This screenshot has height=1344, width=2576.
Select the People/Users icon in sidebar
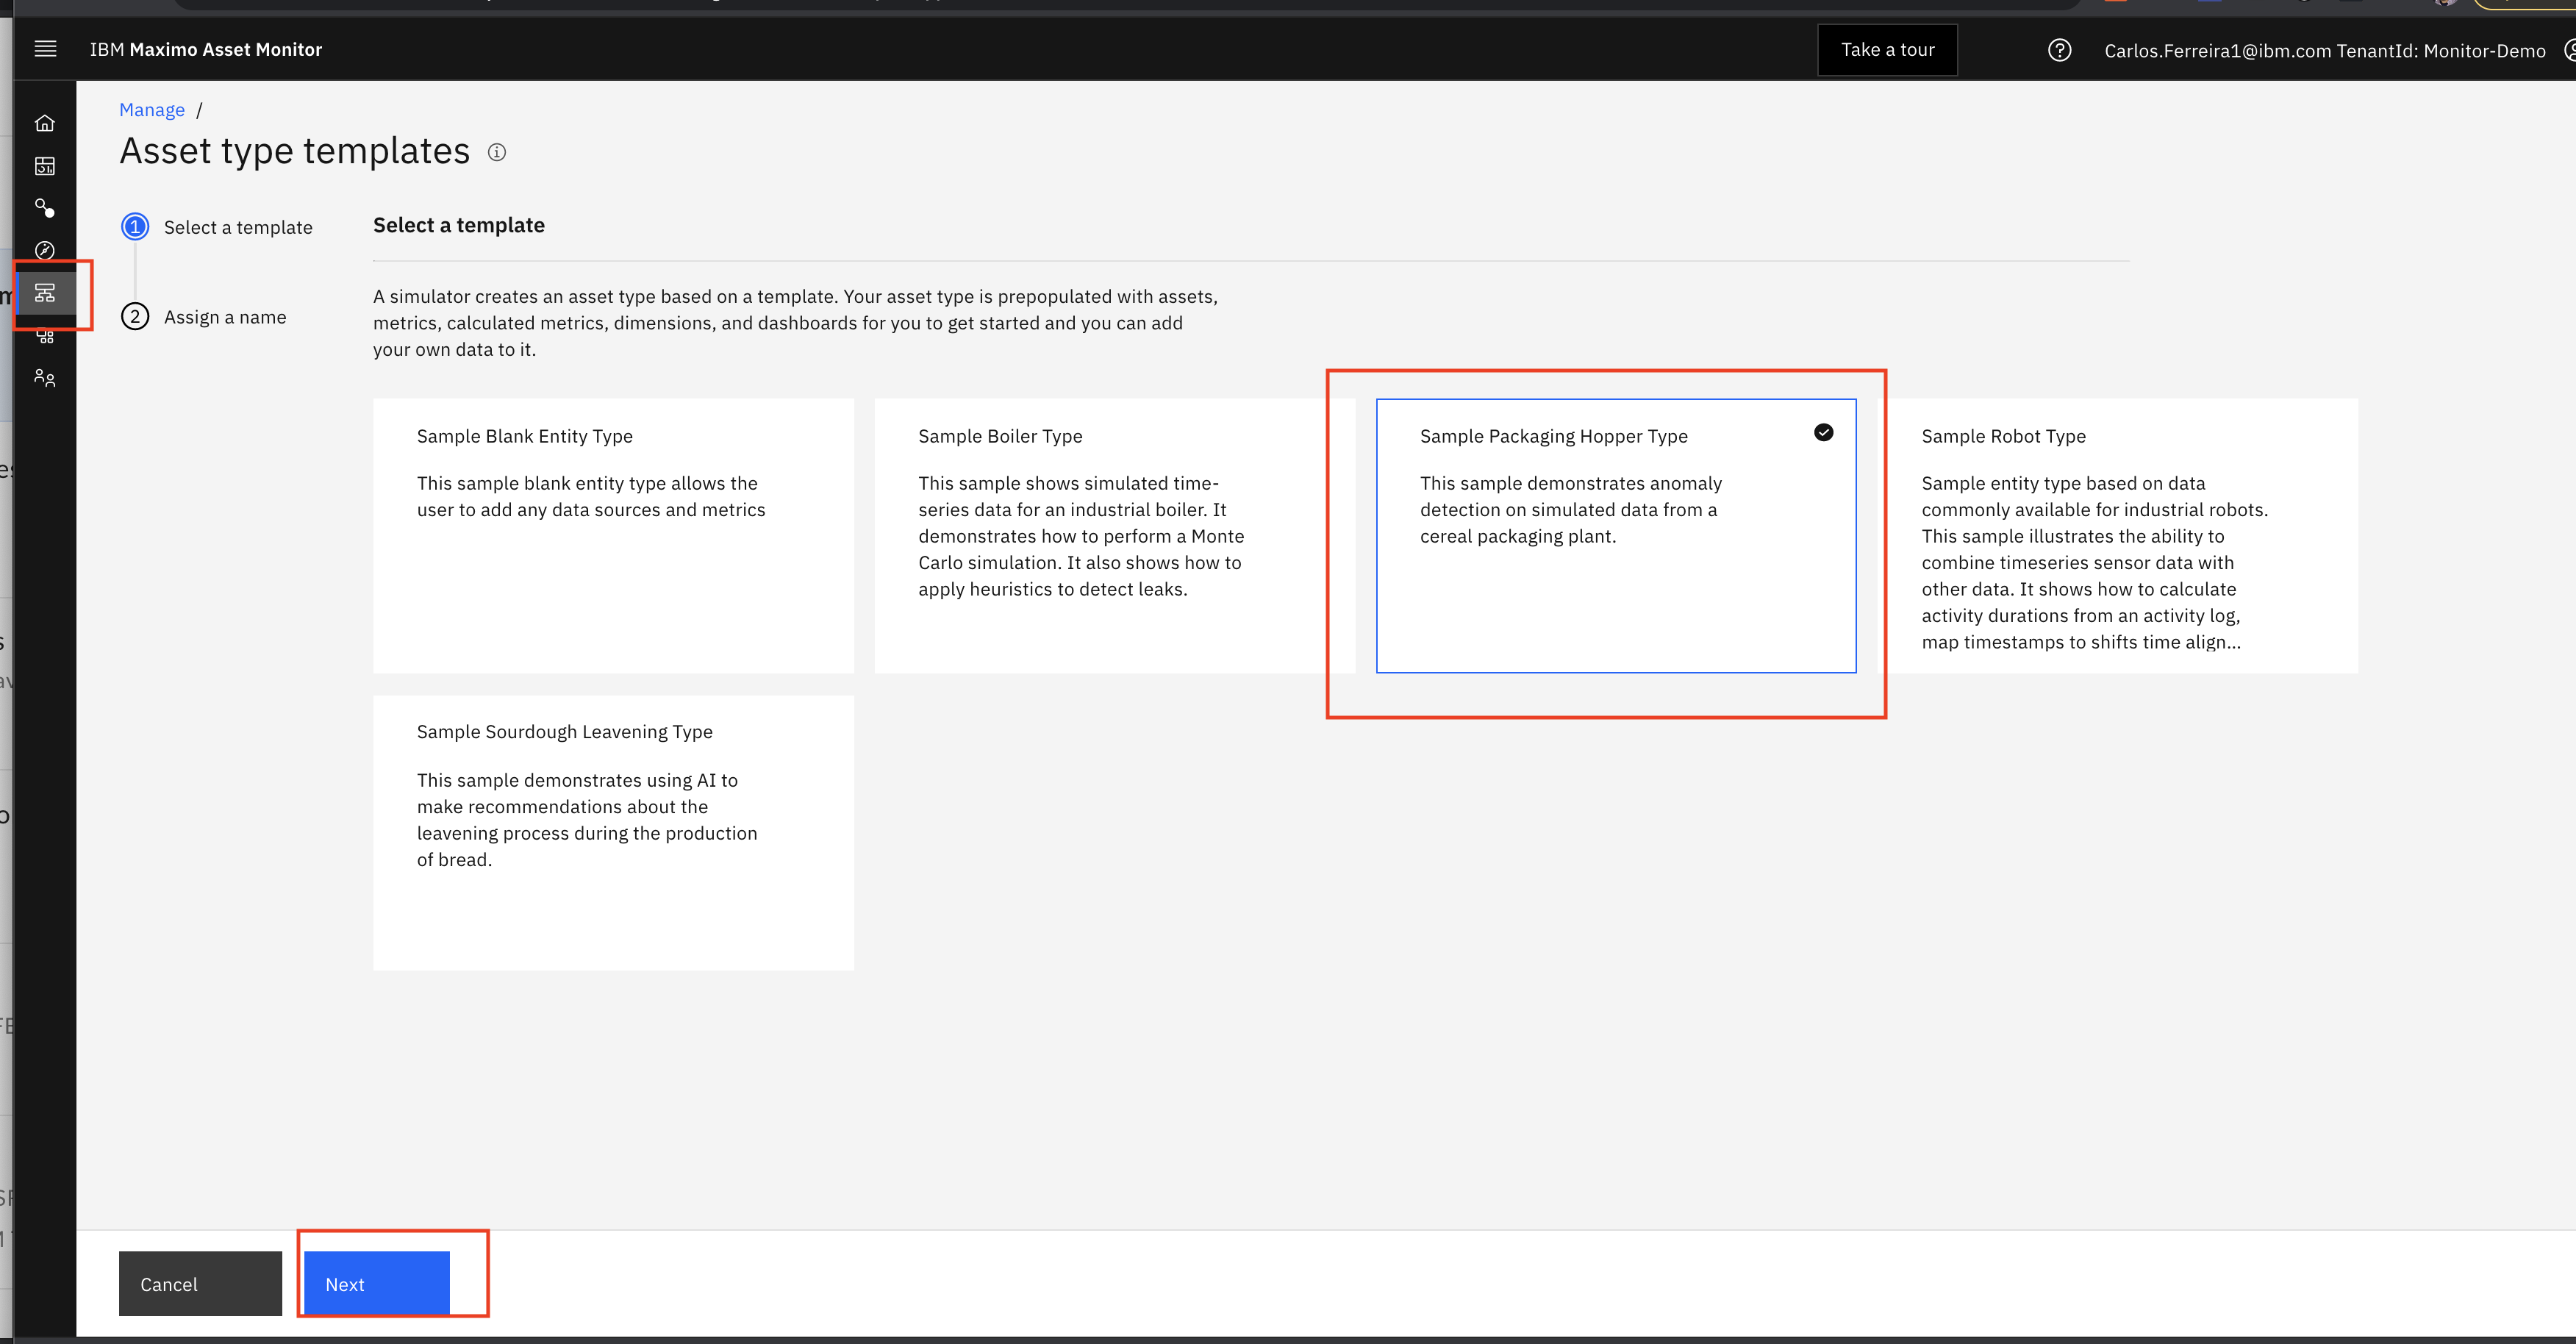pos(46,378)
